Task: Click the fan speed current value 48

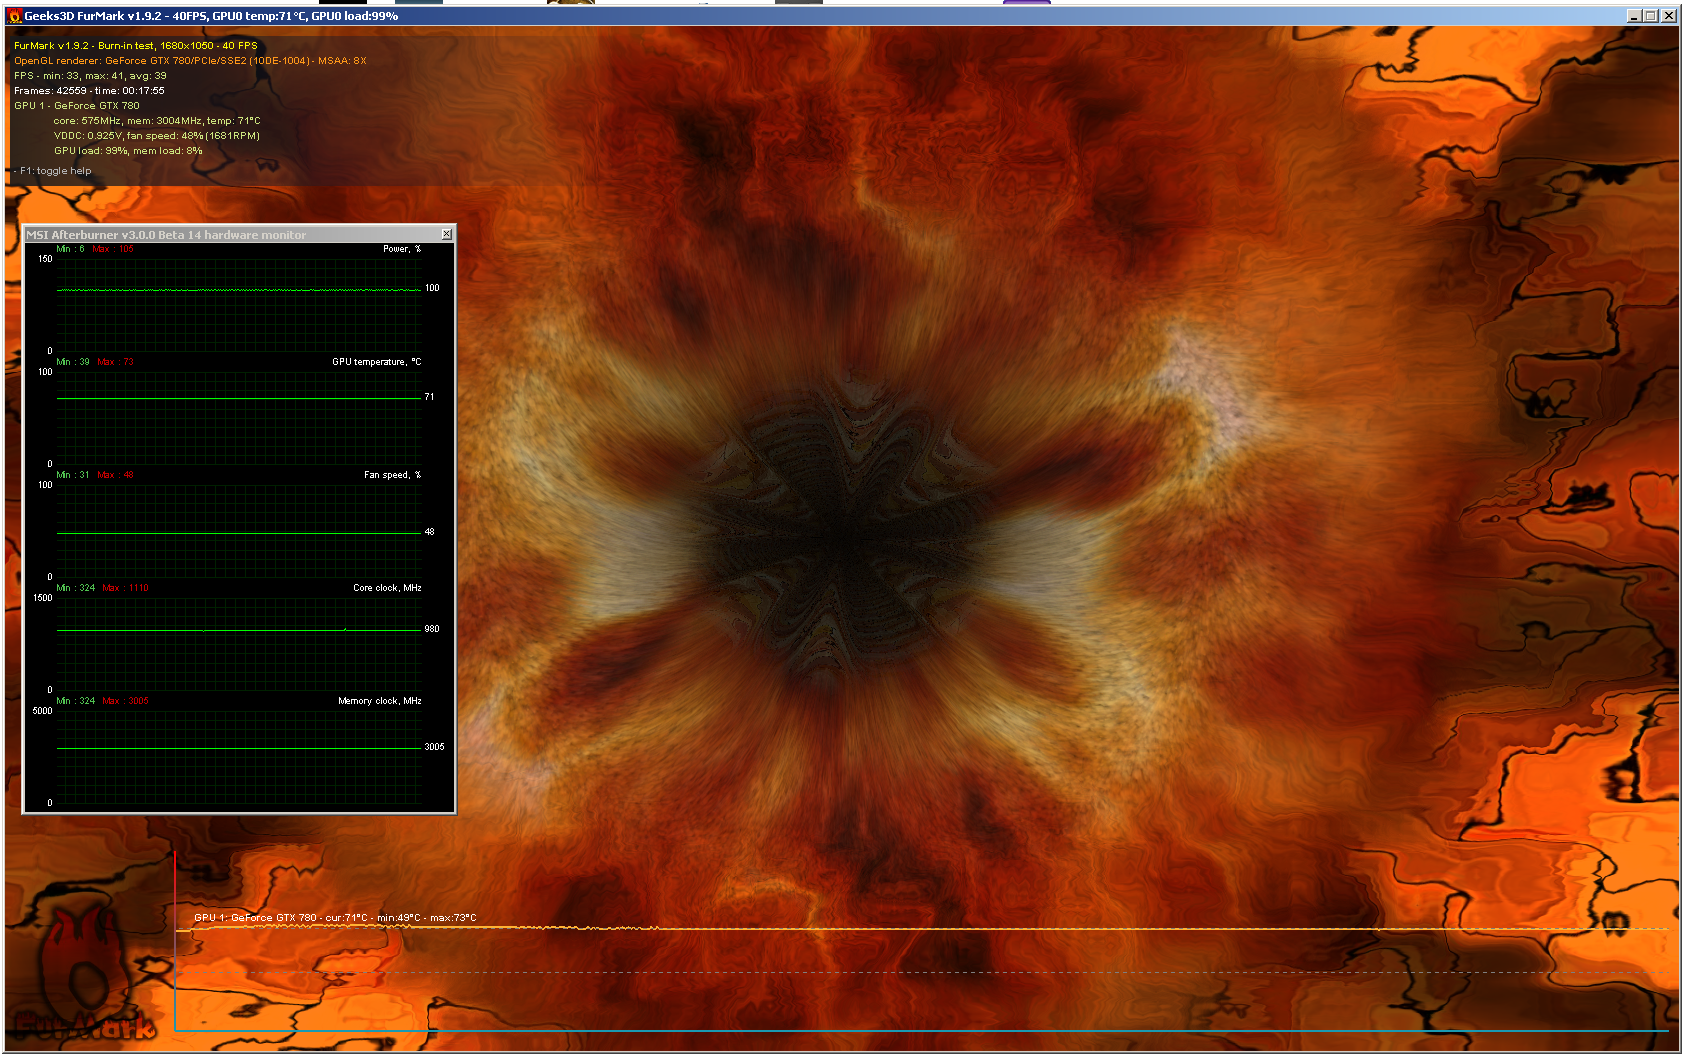Action: [x=430, y=532]
